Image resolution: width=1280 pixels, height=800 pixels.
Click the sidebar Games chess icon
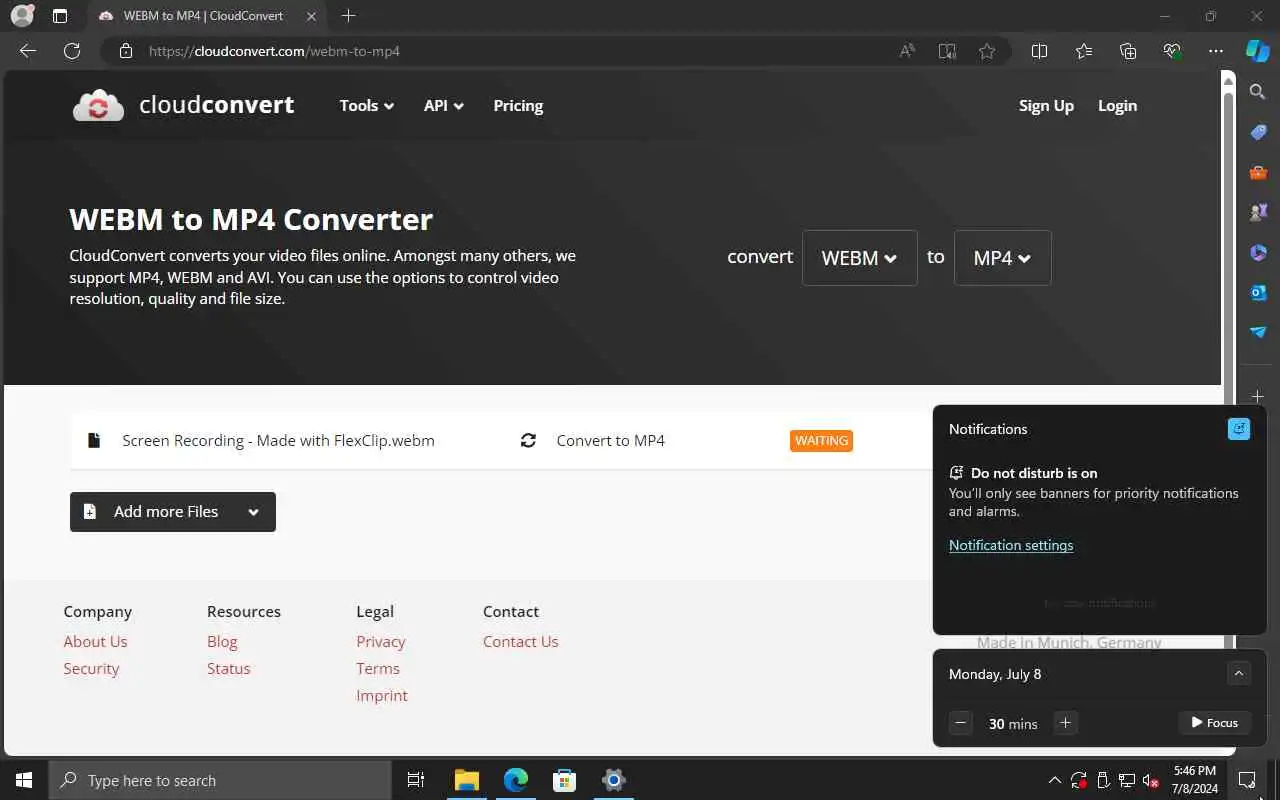(1258, 212)
